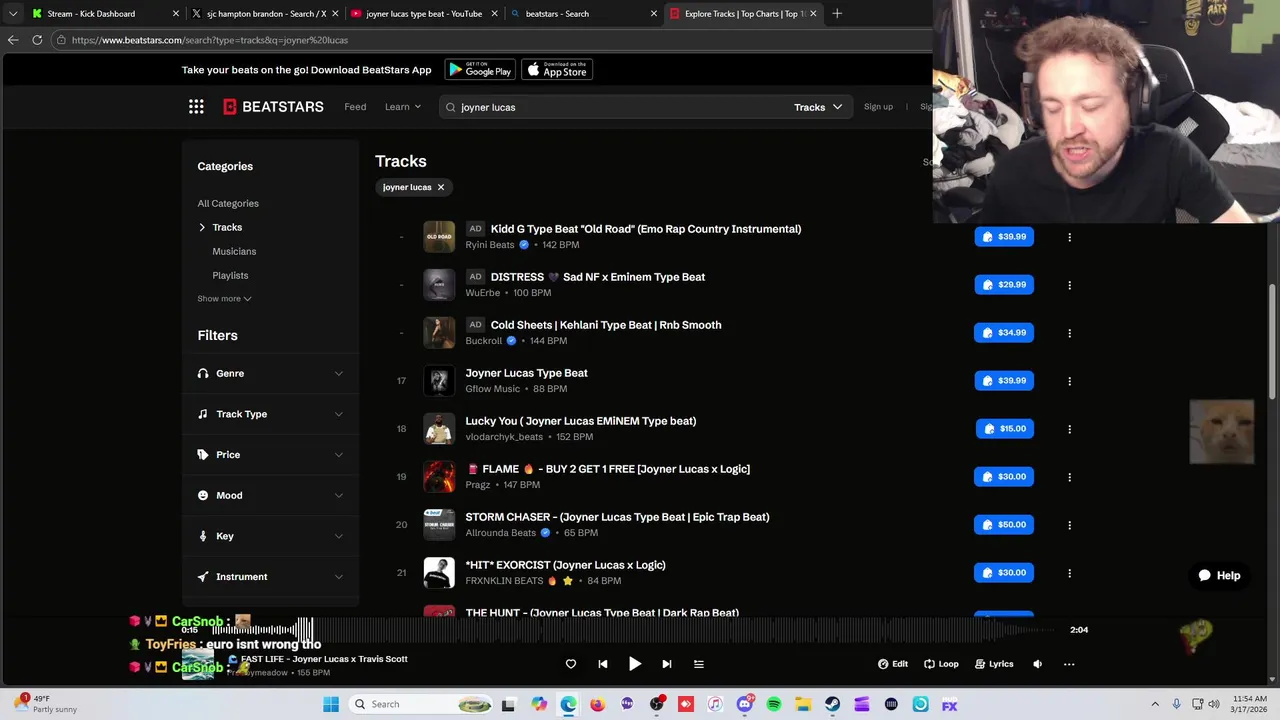Open more options for Kidd G Type Beat
Viewport: 1280px width, 720px height.
coord(1069,237)
